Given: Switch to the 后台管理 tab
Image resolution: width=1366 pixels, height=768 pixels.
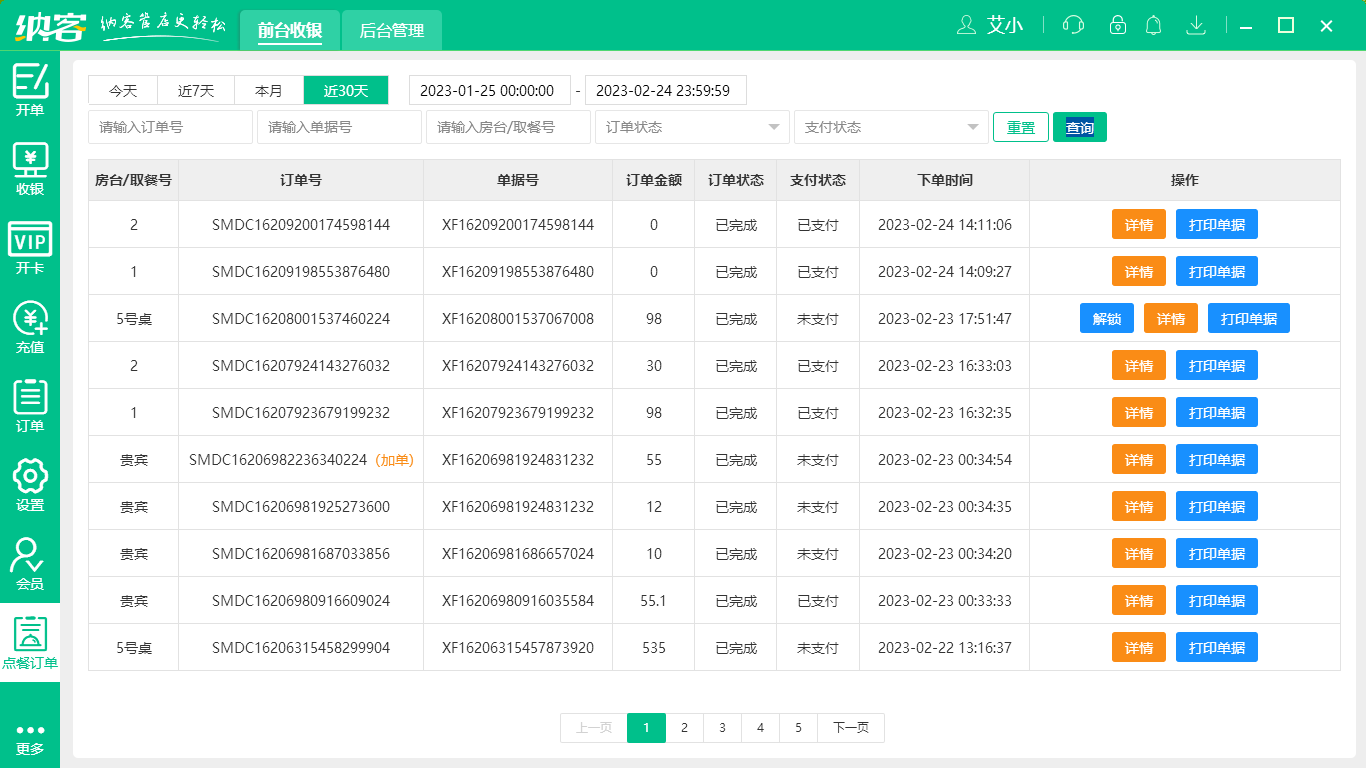Looking at the screenshot, I should pyautogui.click(x=392, y=31).
